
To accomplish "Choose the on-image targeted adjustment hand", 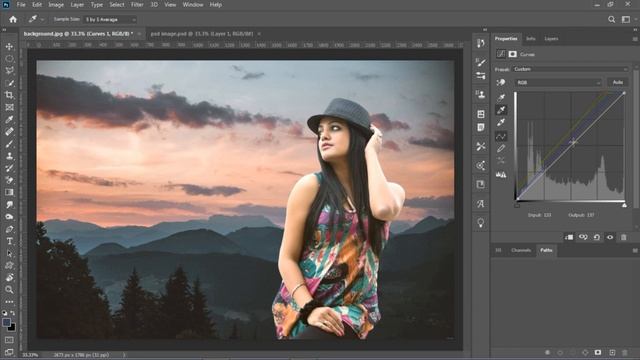I will [x=501, y=82].
